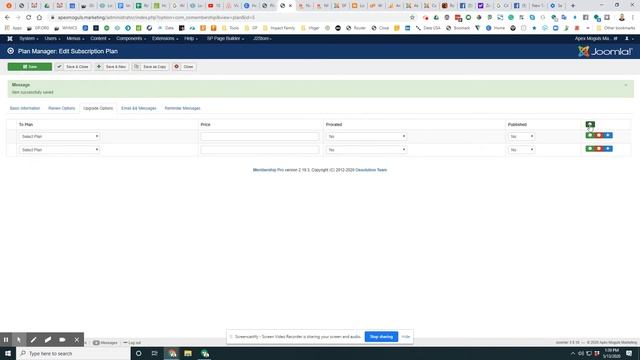Open the Content menu

(100, 38)
